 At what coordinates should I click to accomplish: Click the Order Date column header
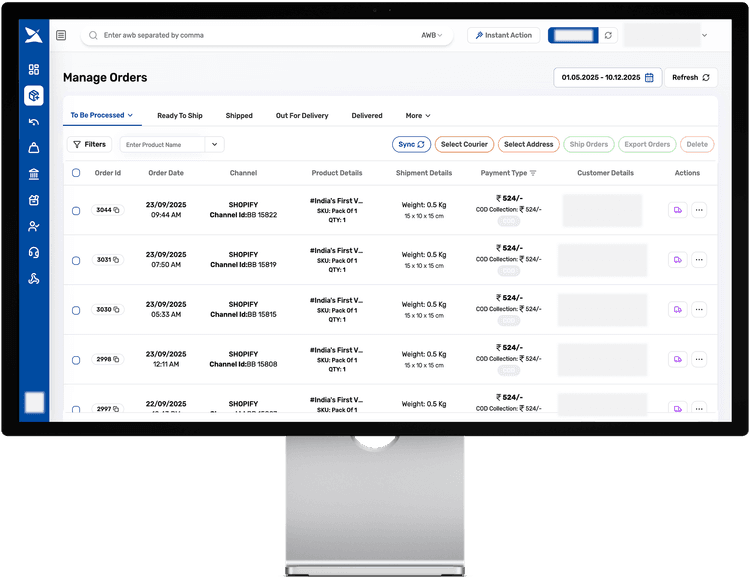tap(166, 173)
